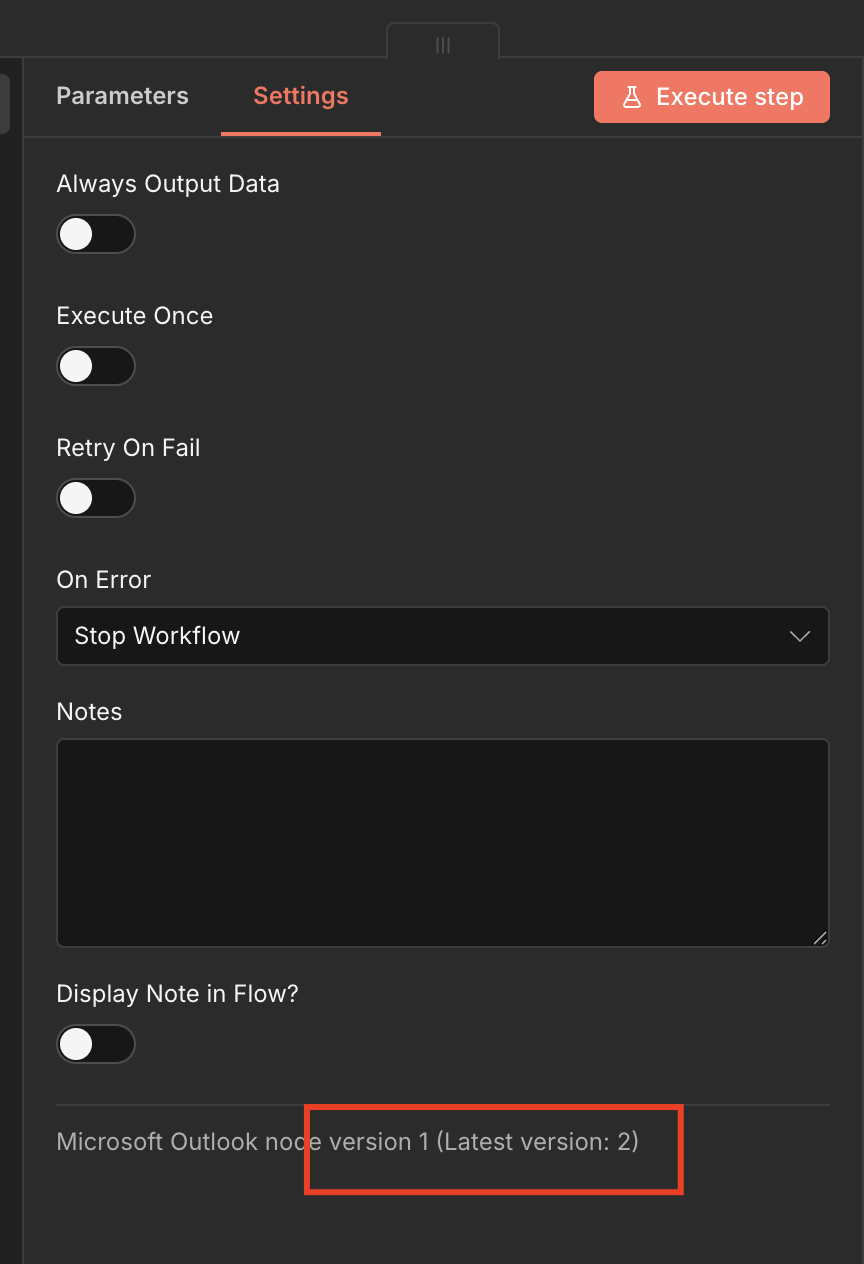This screenshot has height=1264, width=864.
Task: Select the Settings tab
Action: click(x=300, y=96)
